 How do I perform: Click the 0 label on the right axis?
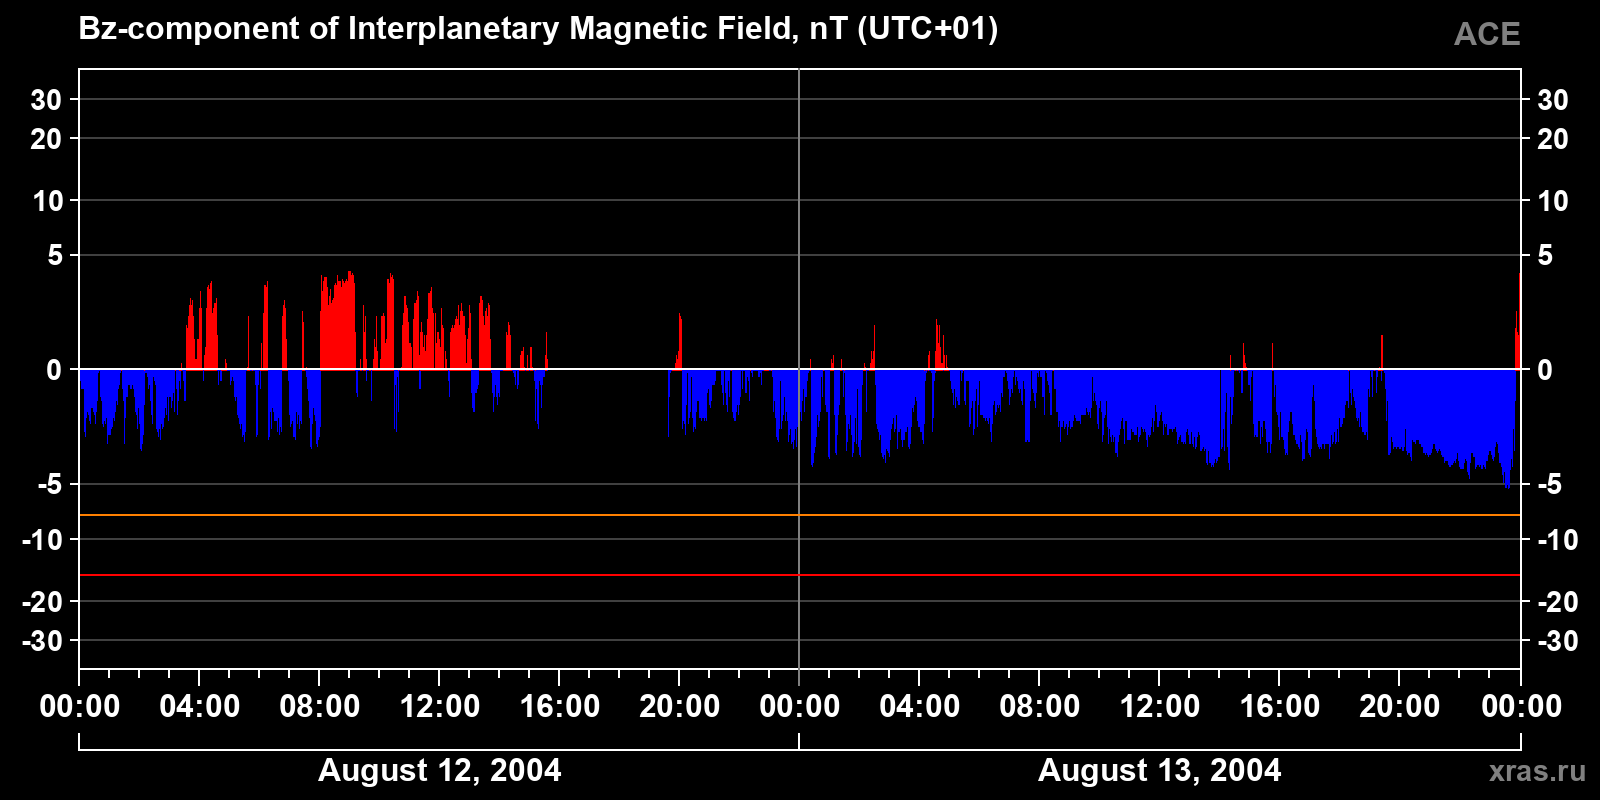(1545, 370)
